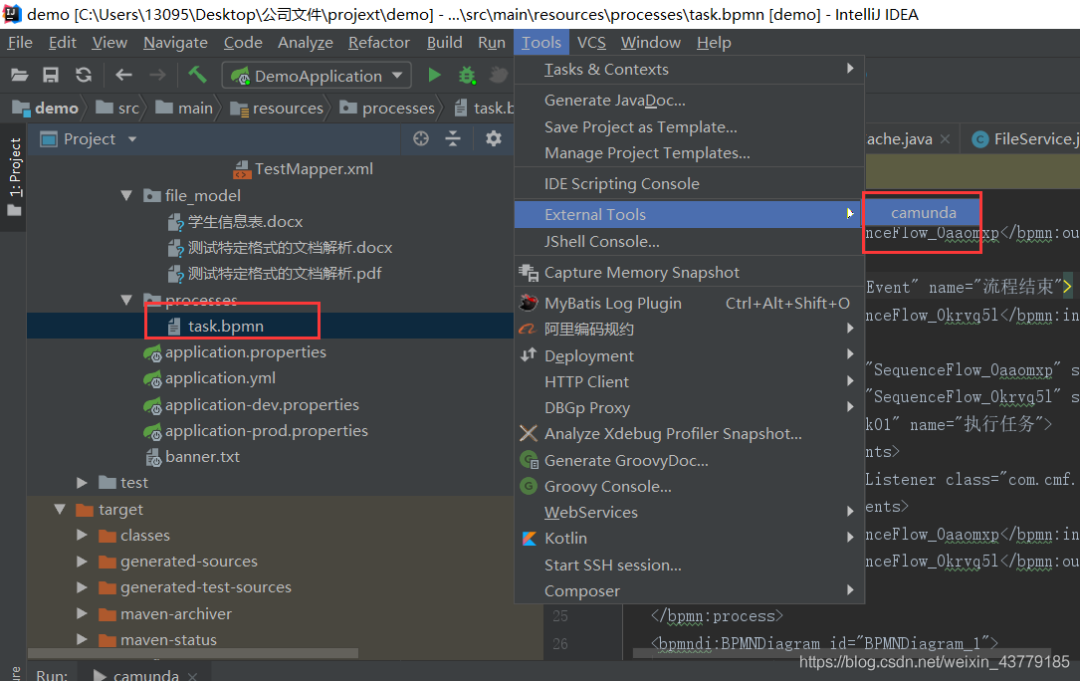This screenshot has width=1080, height=681.
Task: Select task.bpmn in the project tree
Action: pyautogui.click(x=225, y=326)
